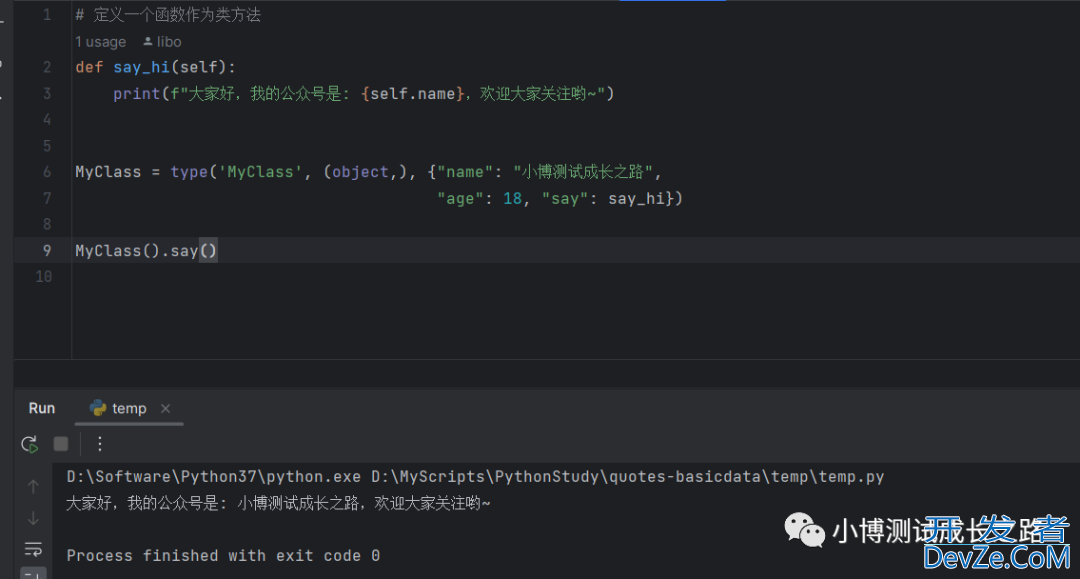Click the self.name expression in f-string
Screen dimensions: 1080x579
pos(413,94)
